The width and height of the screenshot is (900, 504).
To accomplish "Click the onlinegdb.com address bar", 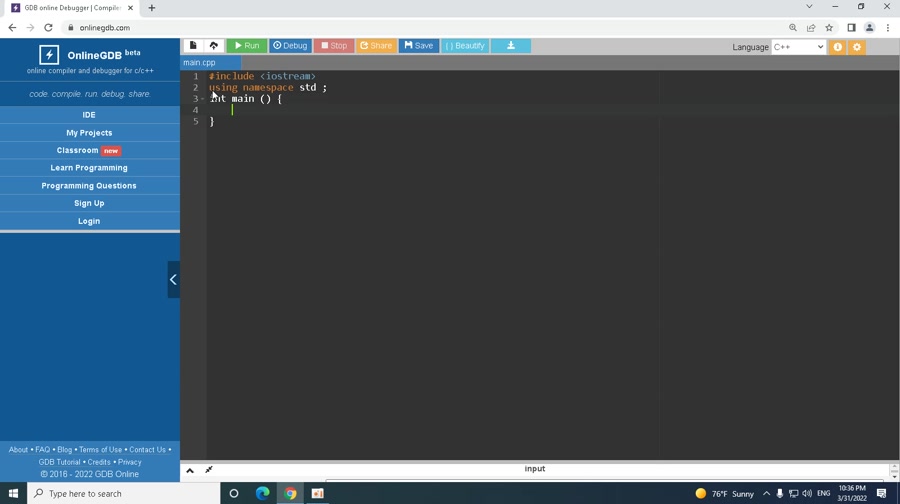I will click(x=425, y=28).
